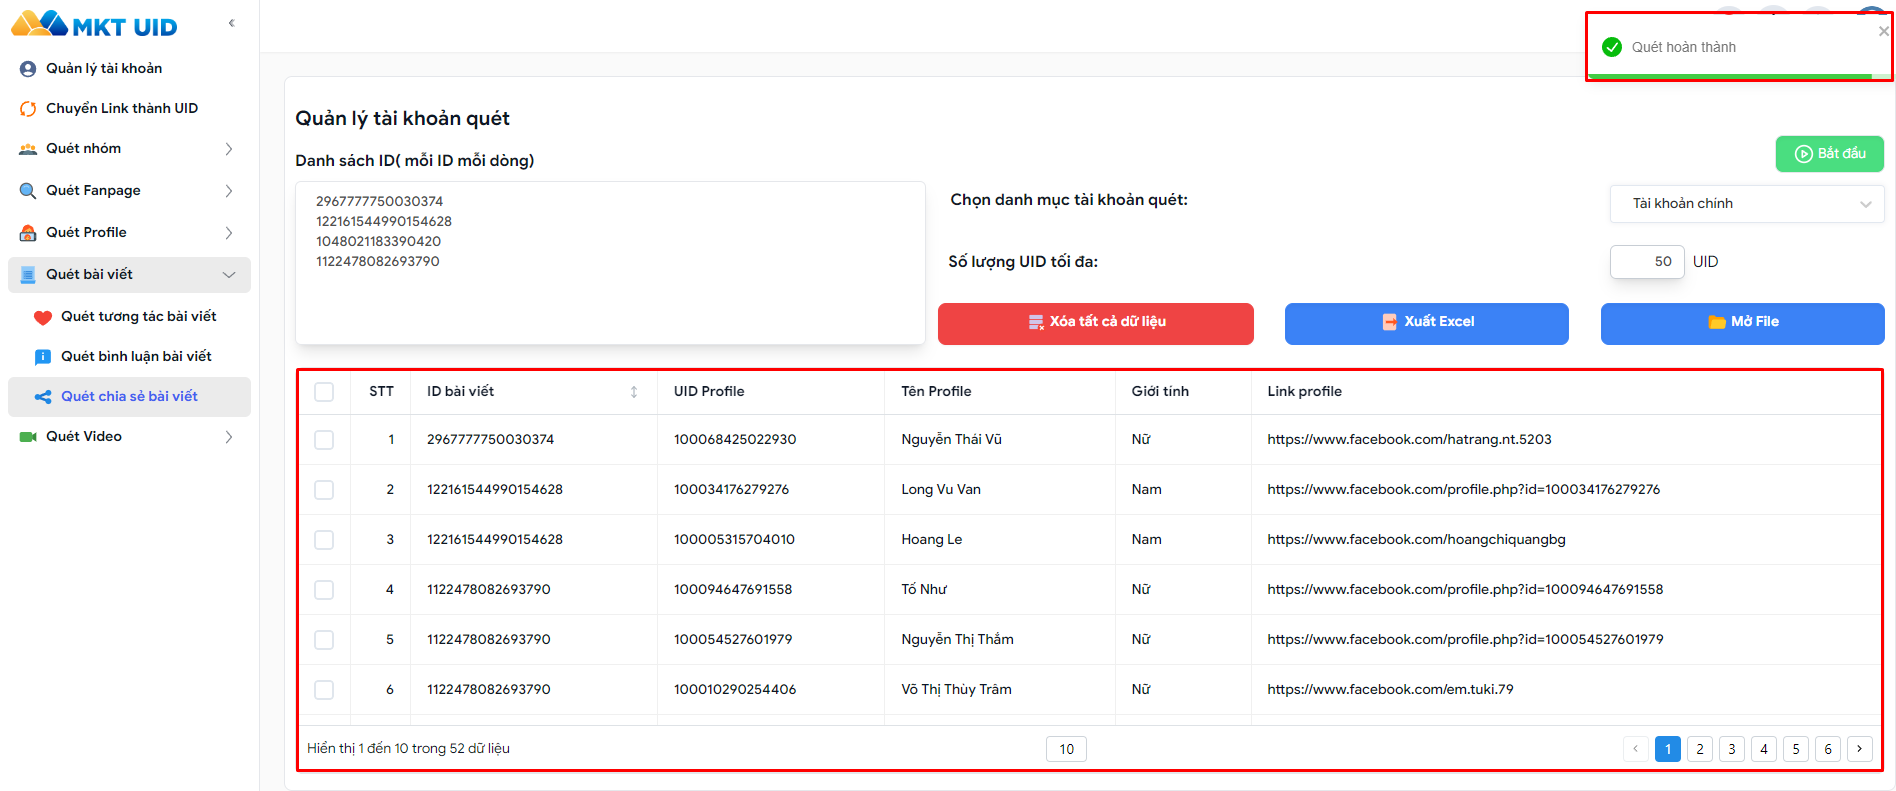Open Quản lý tài khoản menu
Screen dimensions: 1896x791
(104, 69)
